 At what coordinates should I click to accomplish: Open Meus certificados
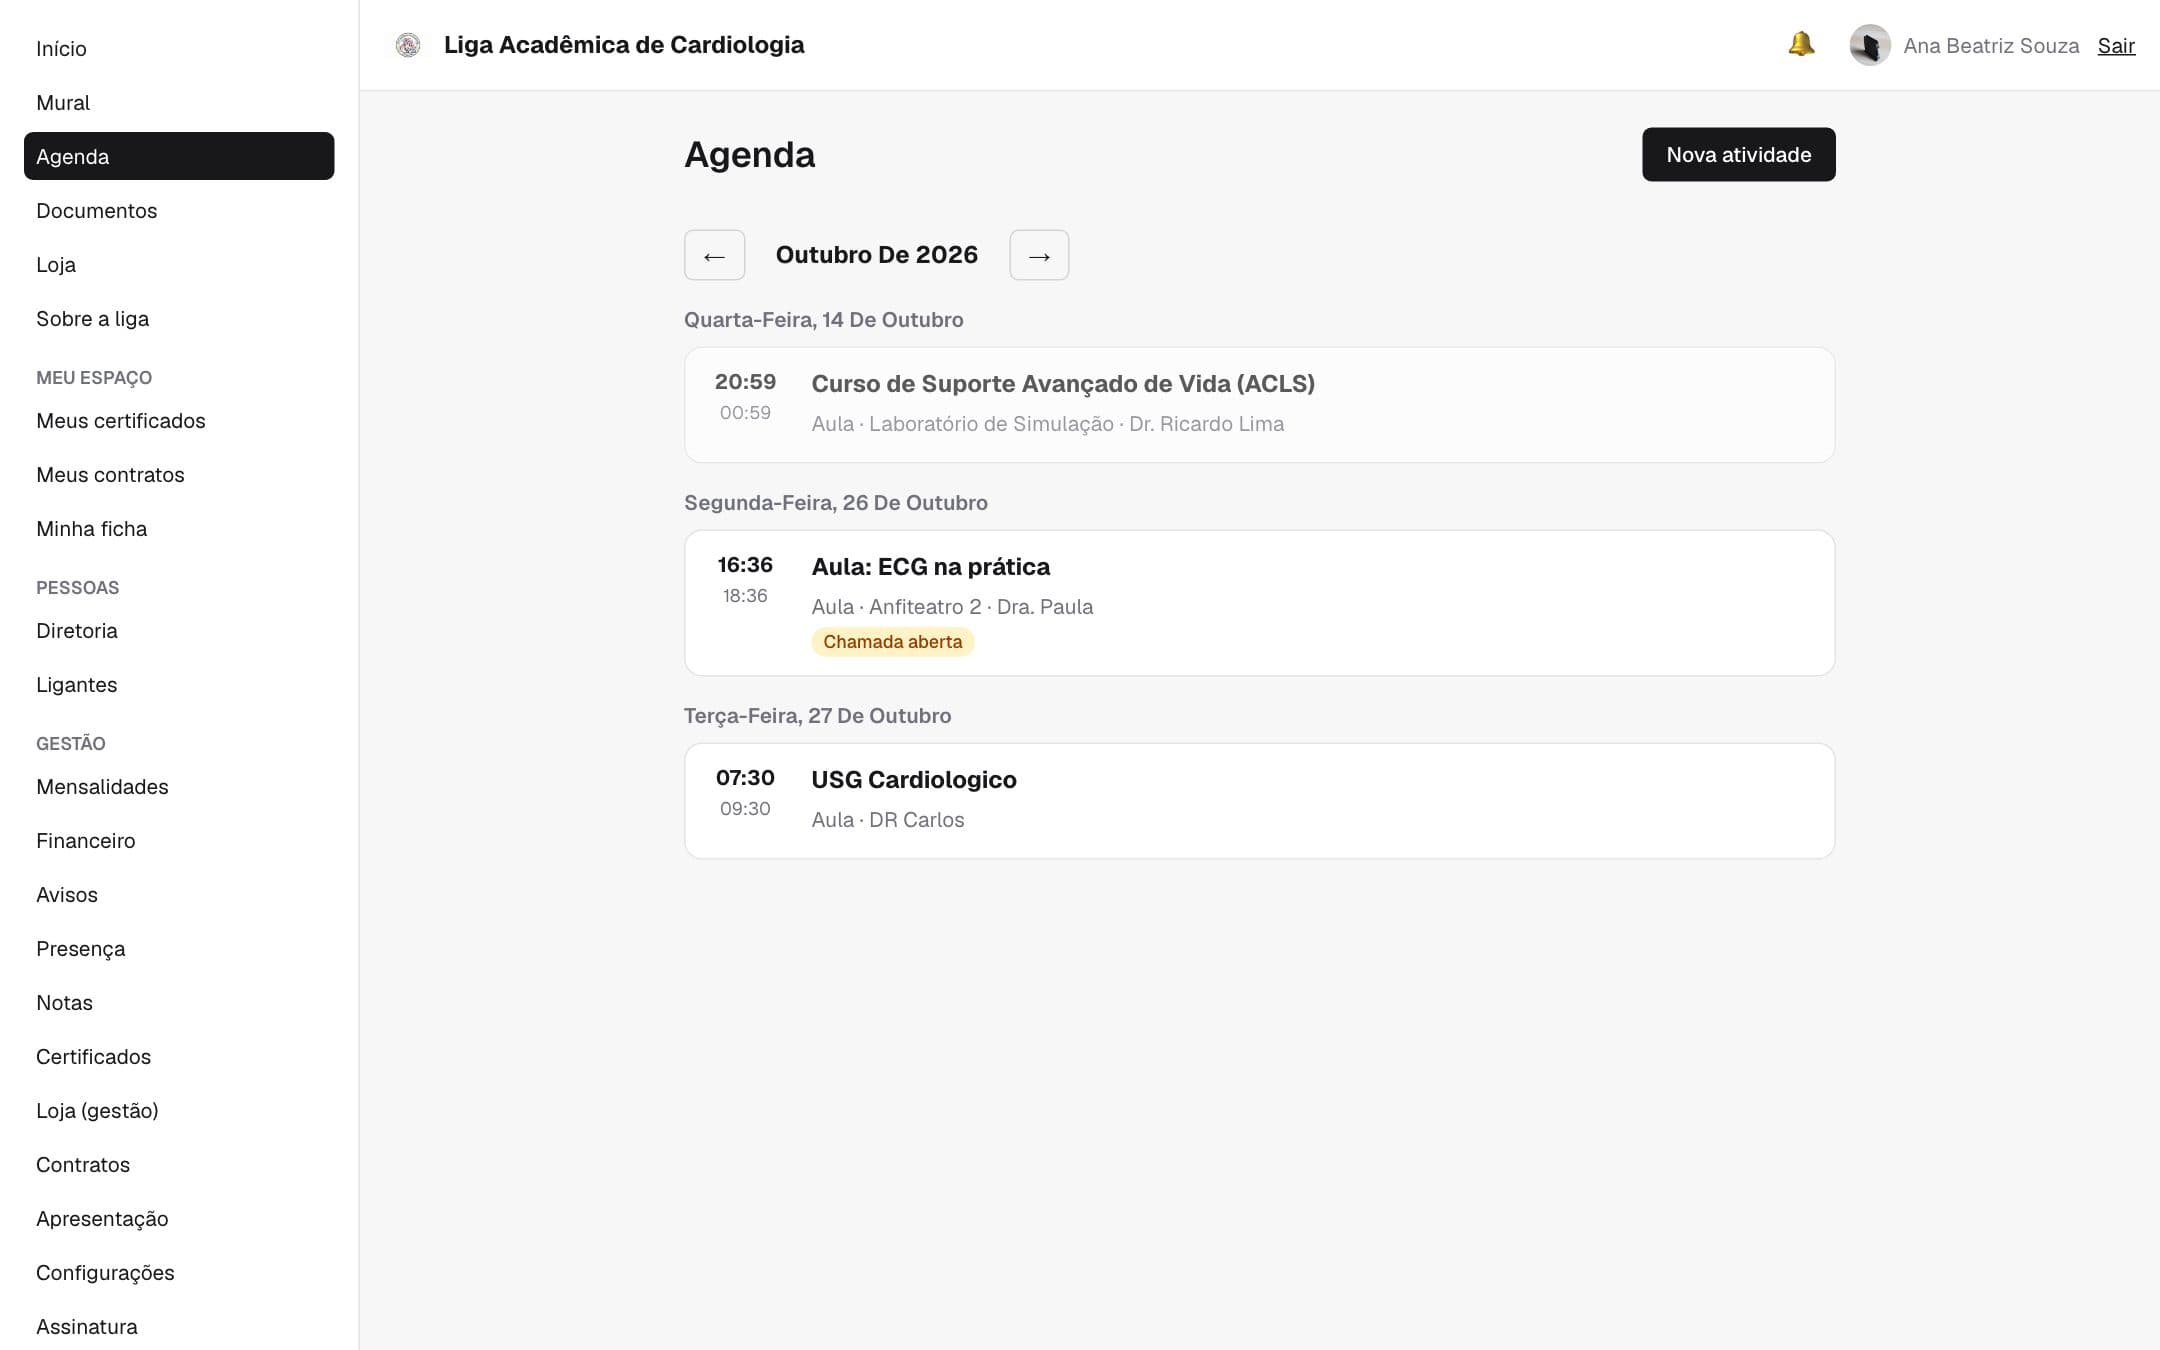(x=179, y=420)
